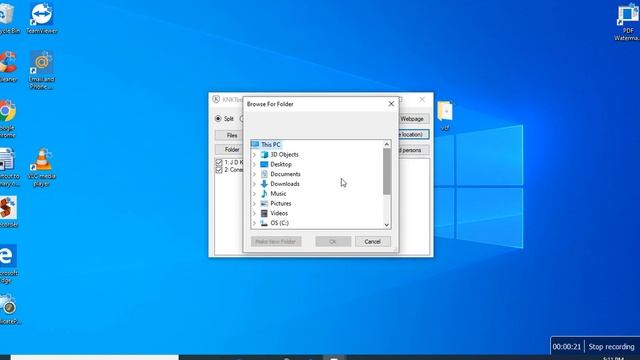Toggle checkbox for item 2 in KNK list
Viewport: 640px width, 360px height.
pos(219,170)
